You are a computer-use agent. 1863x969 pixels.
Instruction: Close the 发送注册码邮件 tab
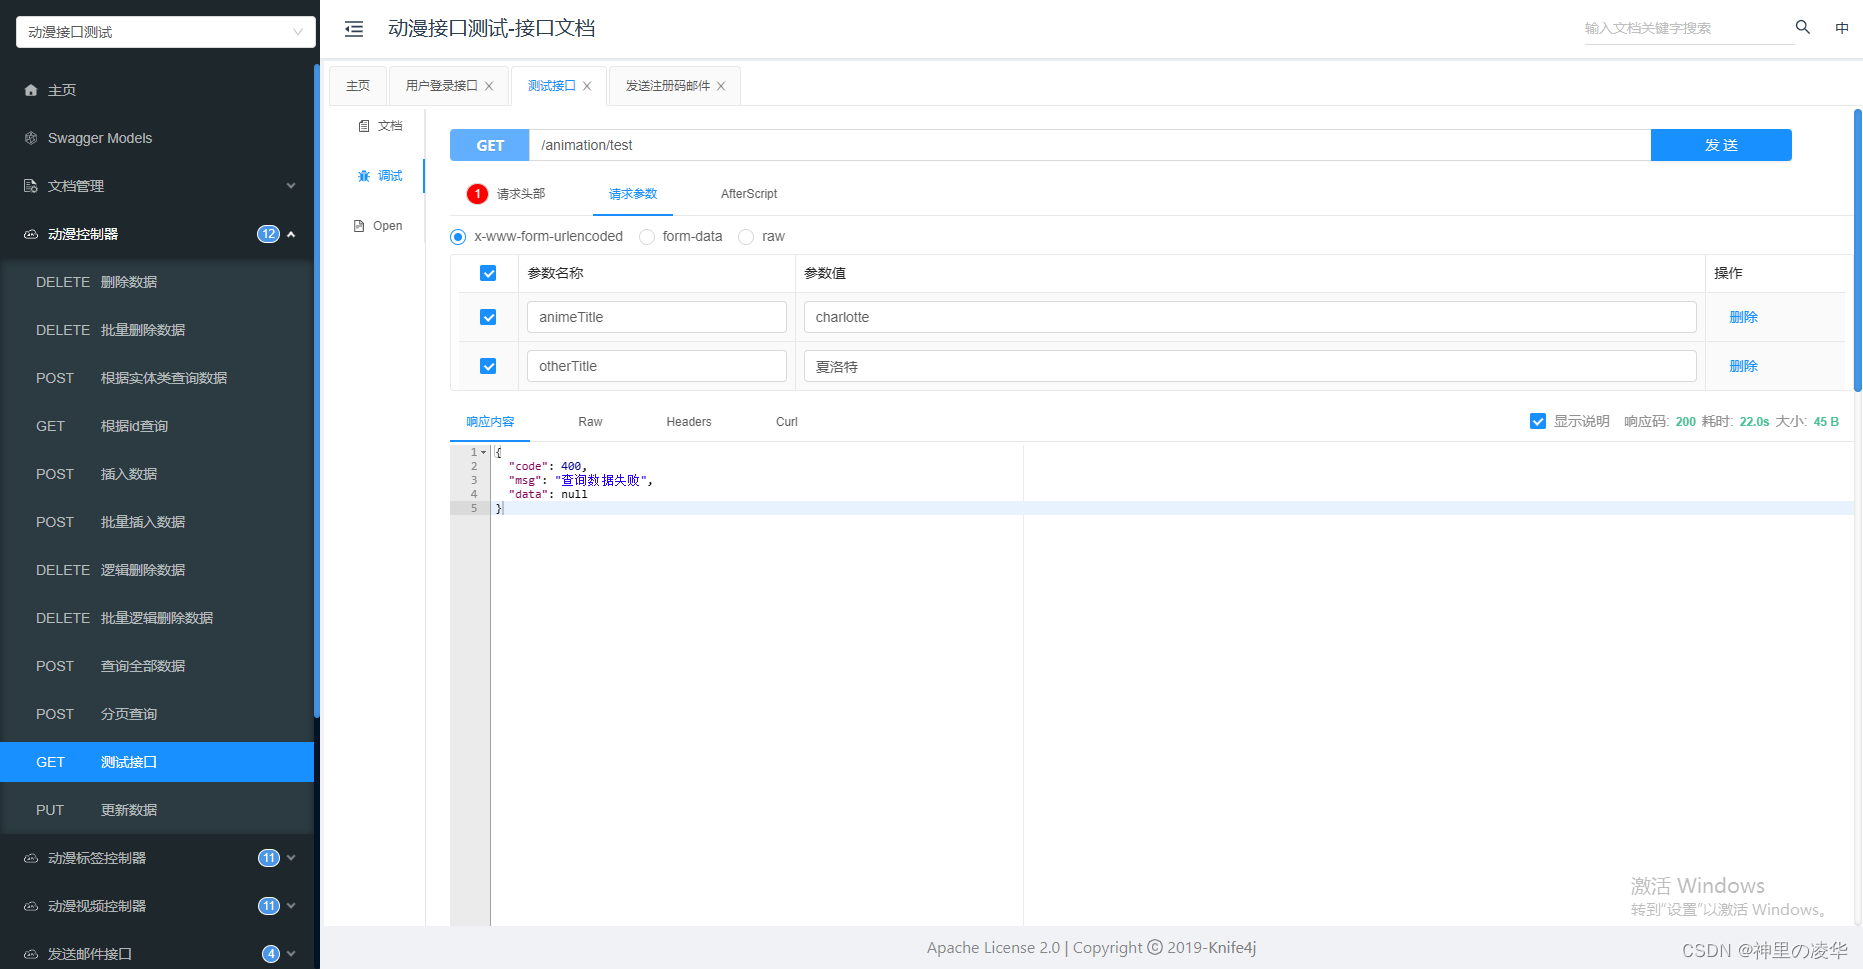[x=721, y=86]
